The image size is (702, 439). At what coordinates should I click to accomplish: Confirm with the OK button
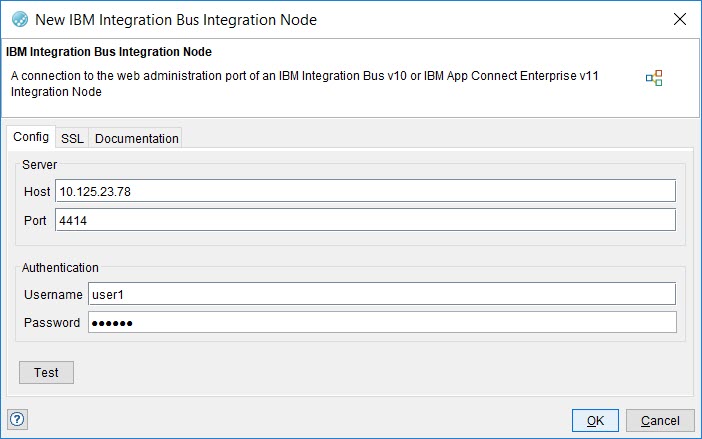(x=595, y=421)
